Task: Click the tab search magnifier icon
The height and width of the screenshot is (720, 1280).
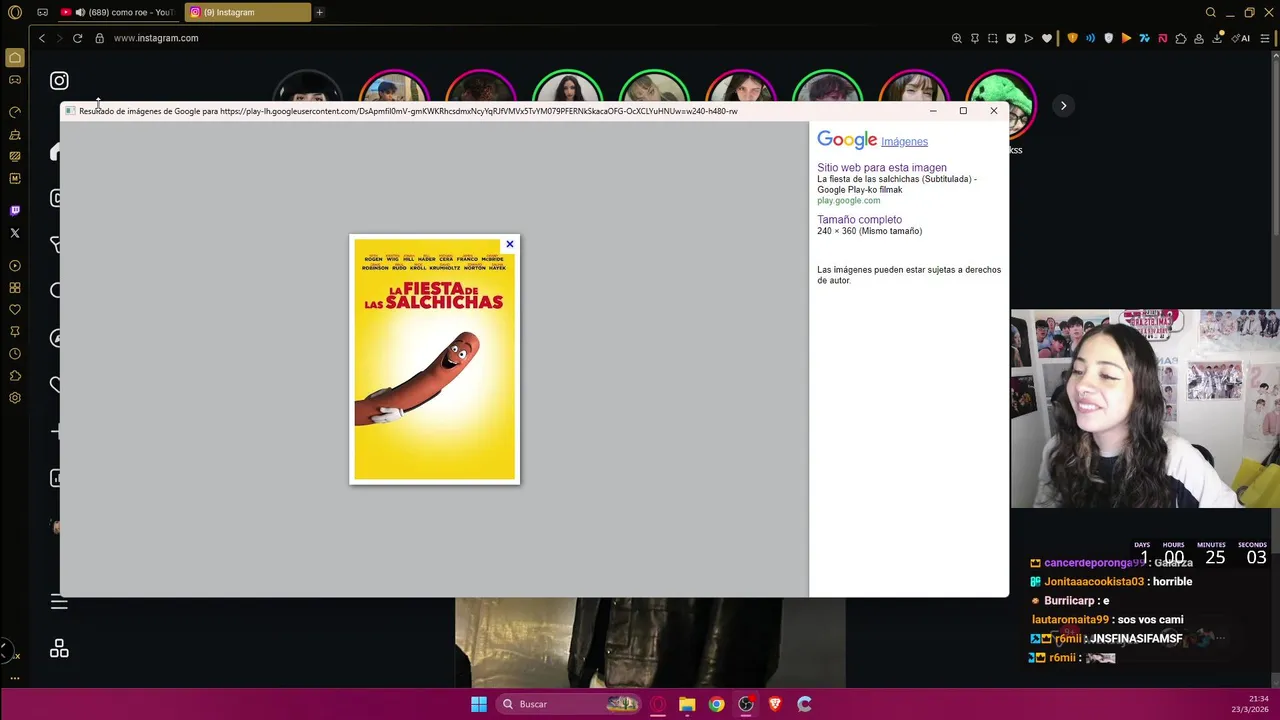Action: point(1211,12)
